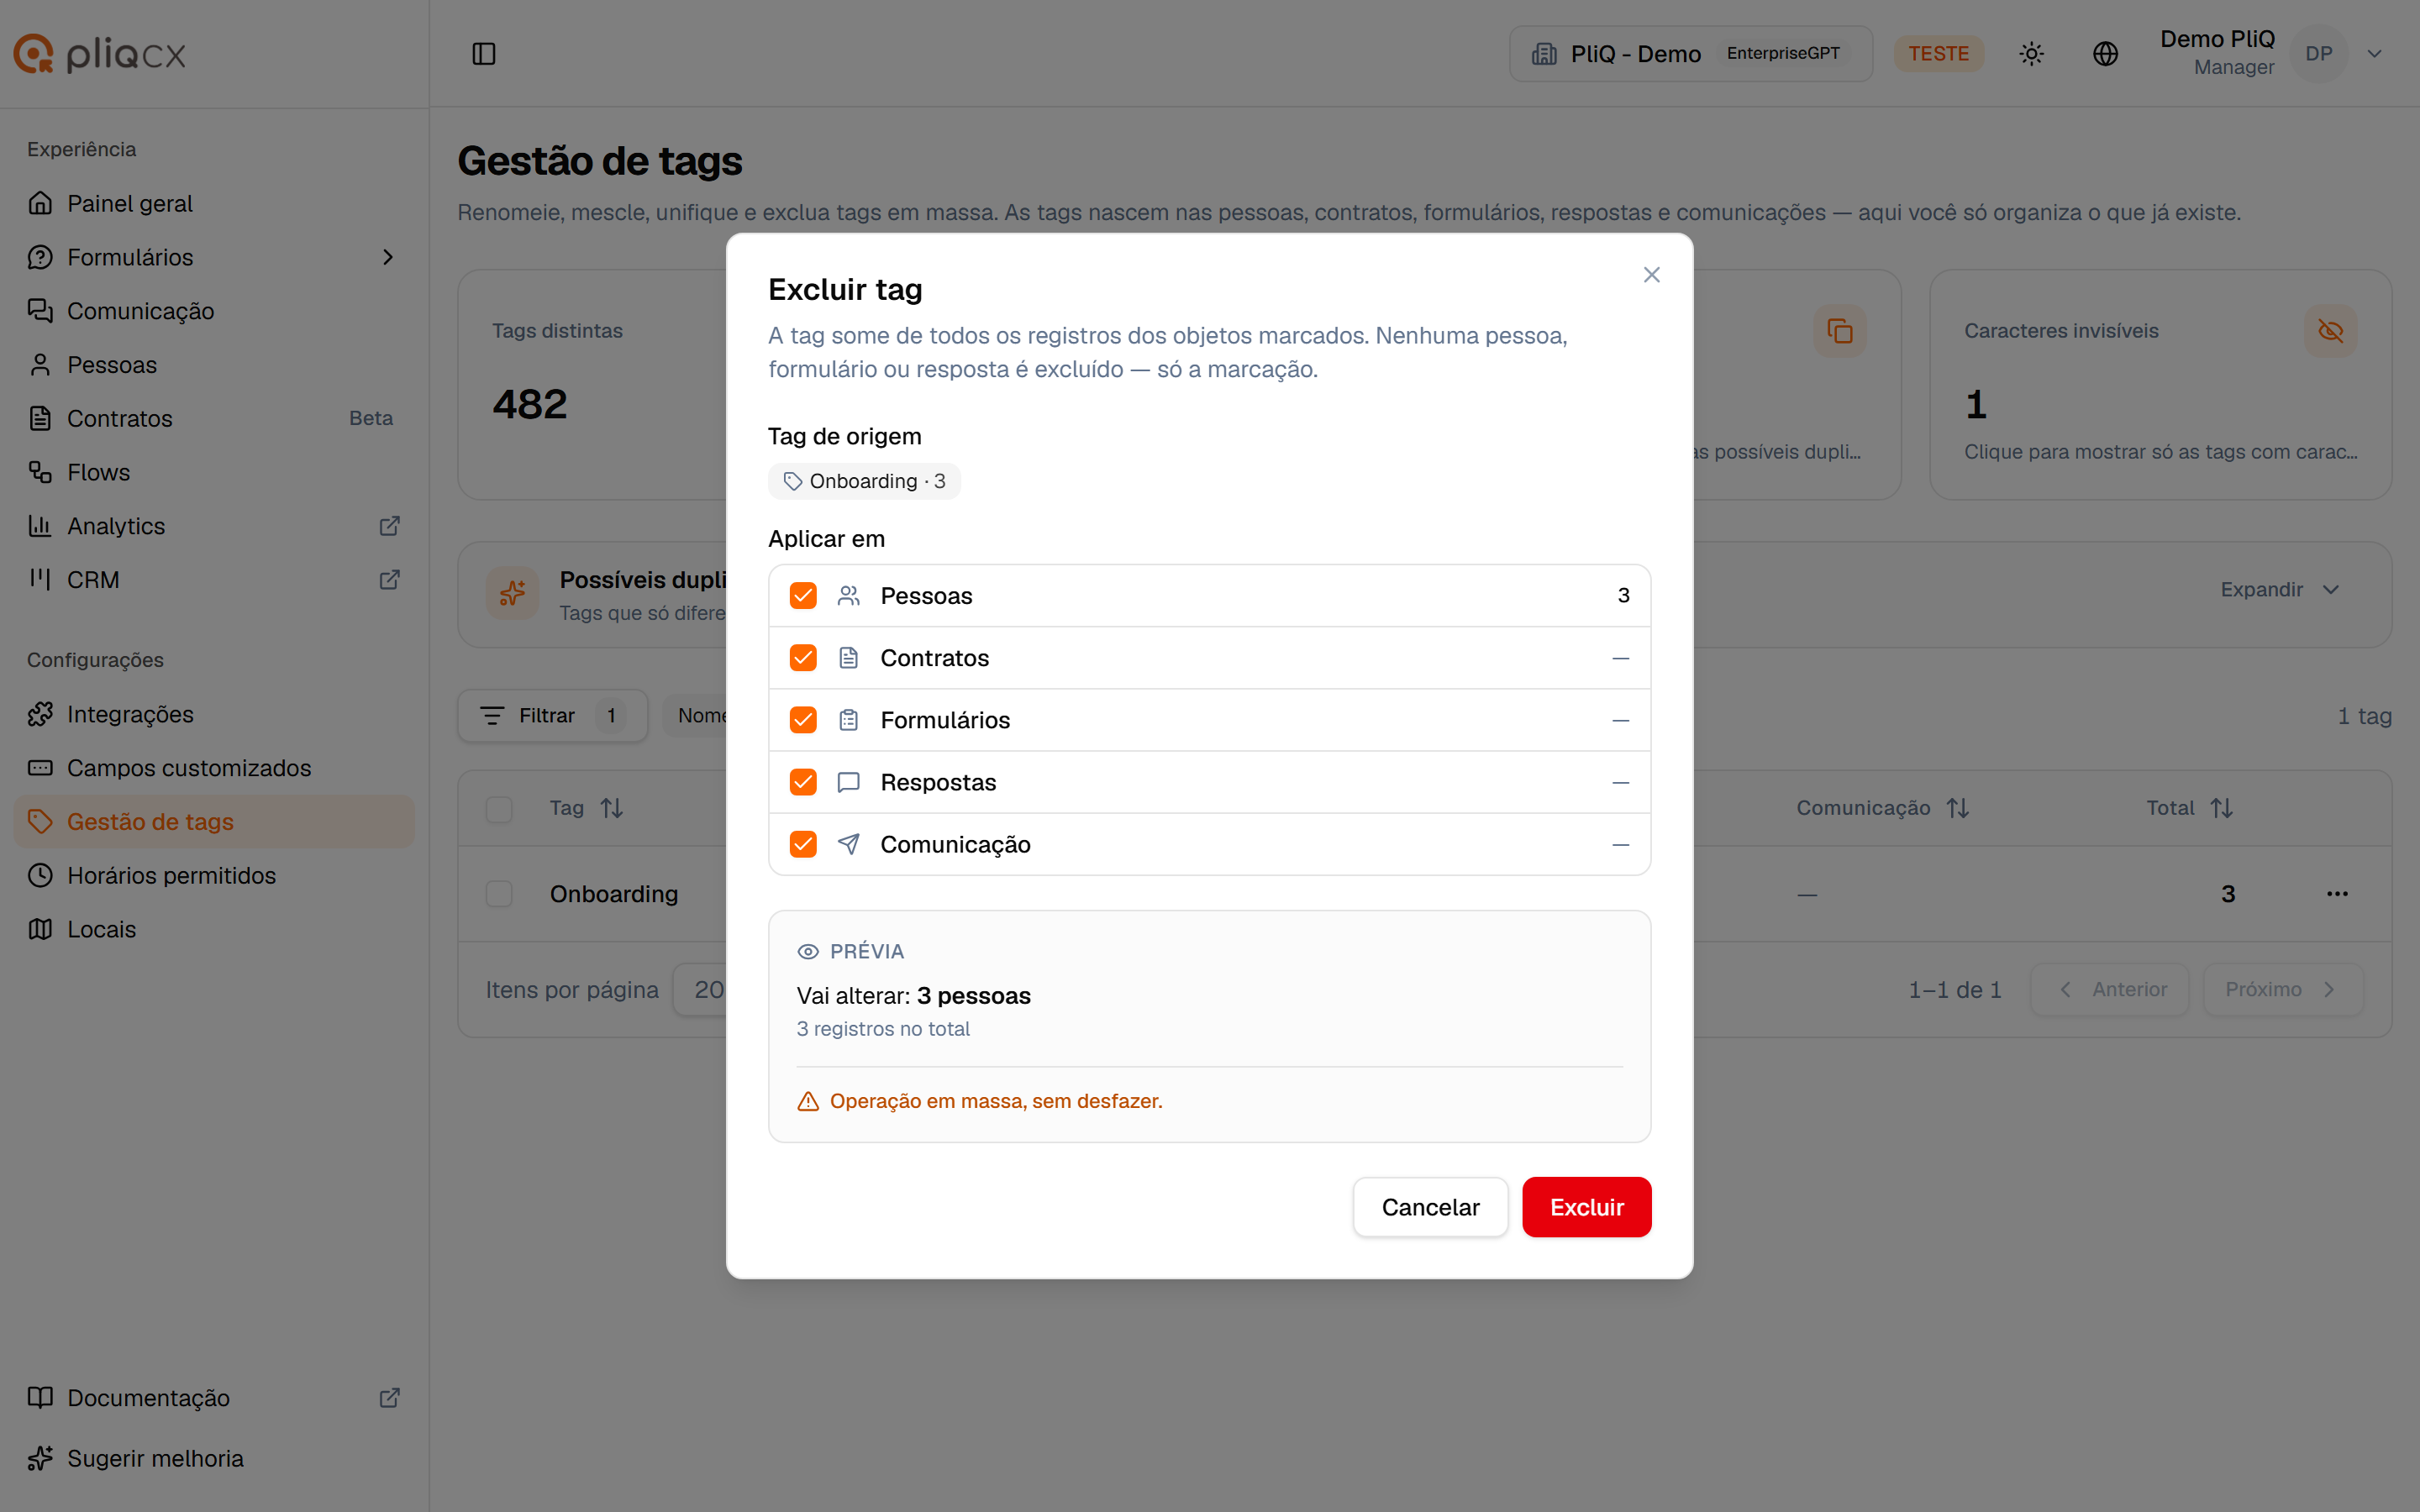
Task: Confirm deletion with Excluir button
Action: [1586, 1207]
